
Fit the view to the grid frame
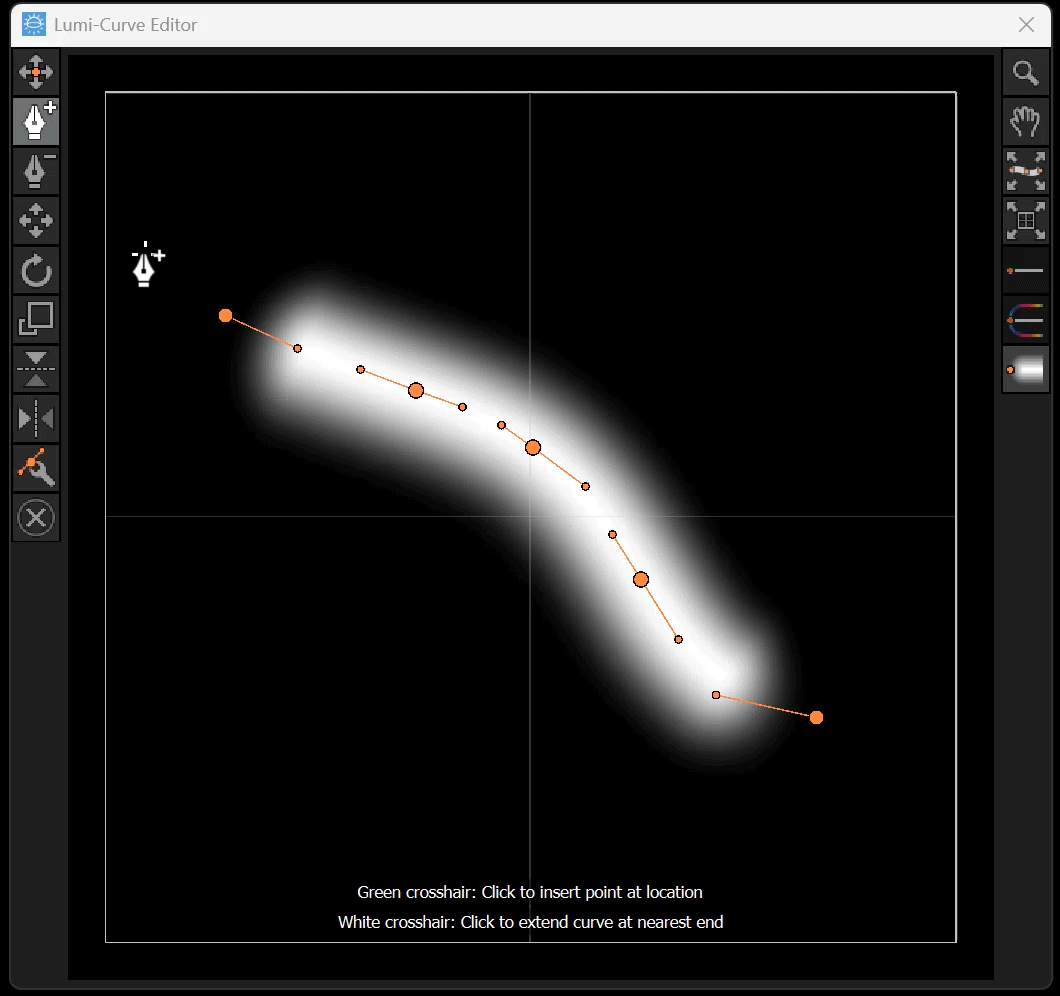click(1025, 221)
